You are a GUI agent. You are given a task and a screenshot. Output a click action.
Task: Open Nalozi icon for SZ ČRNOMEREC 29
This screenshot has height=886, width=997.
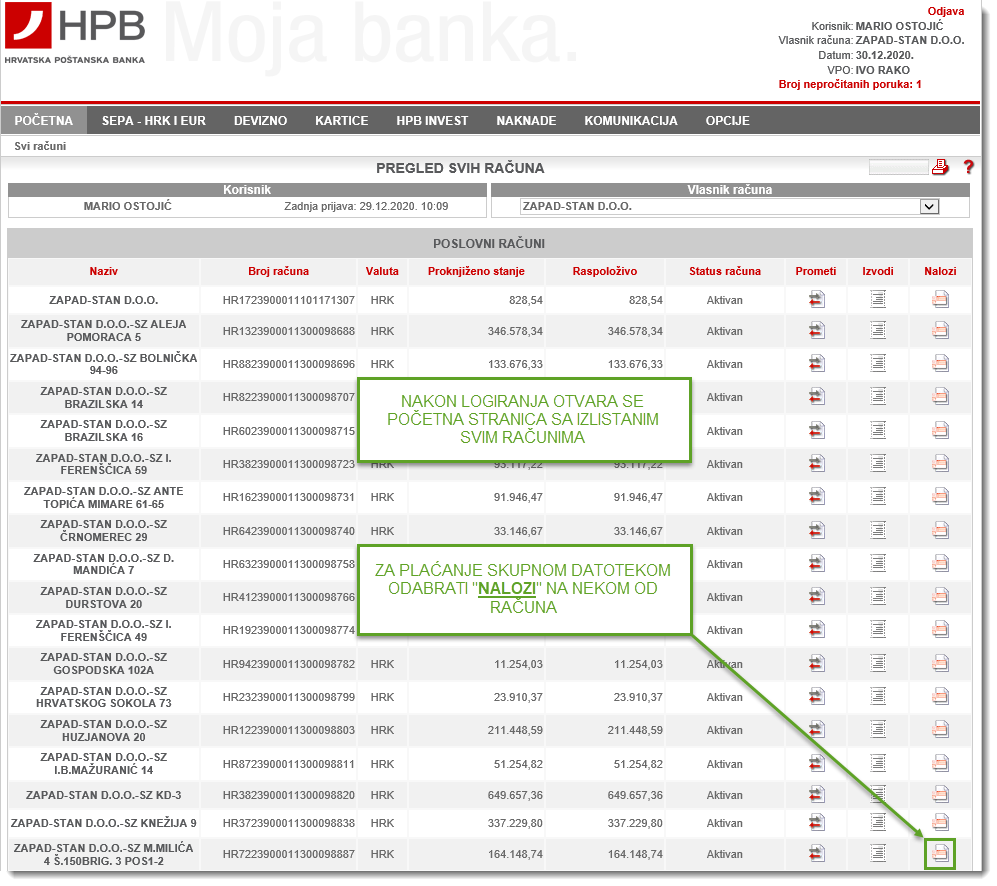point(940,530)
